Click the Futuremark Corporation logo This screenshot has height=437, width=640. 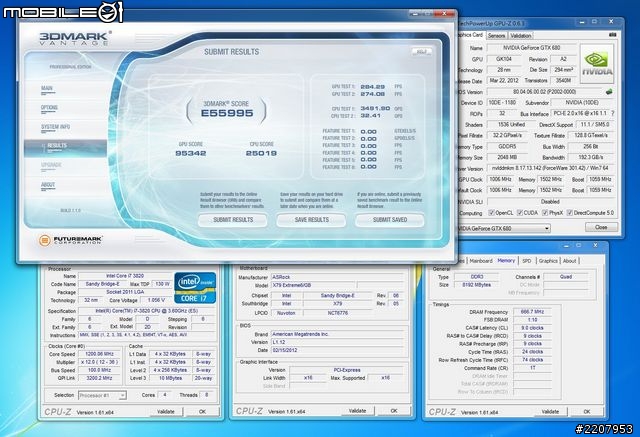click(x=70, y=240)
